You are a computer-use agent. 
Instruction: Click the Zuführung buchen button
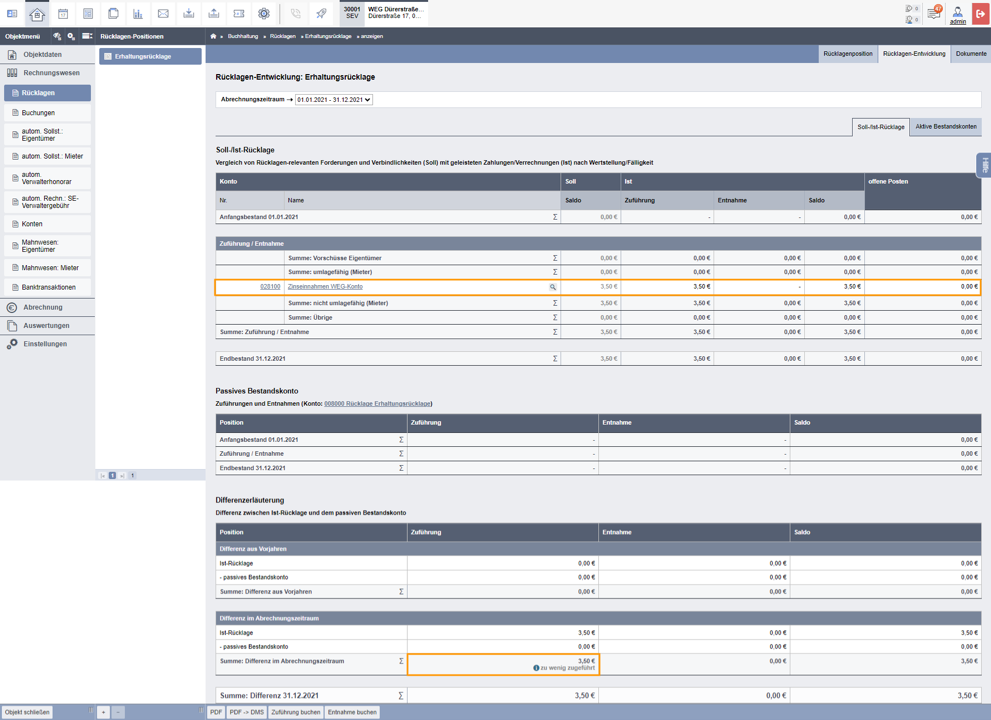296,712
